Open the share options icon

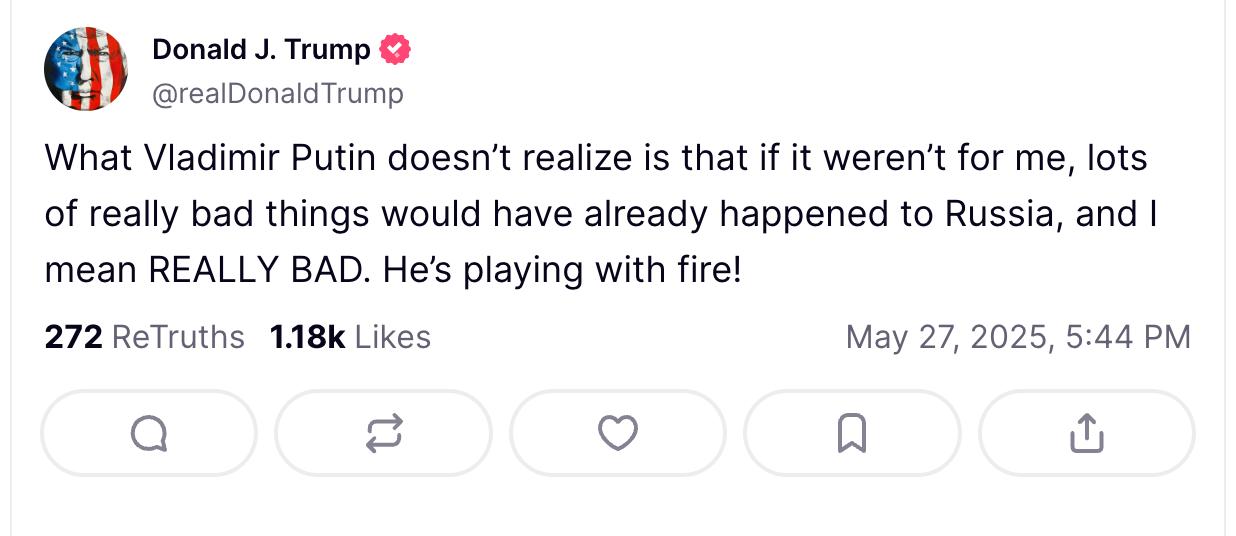pos(1086,433)
